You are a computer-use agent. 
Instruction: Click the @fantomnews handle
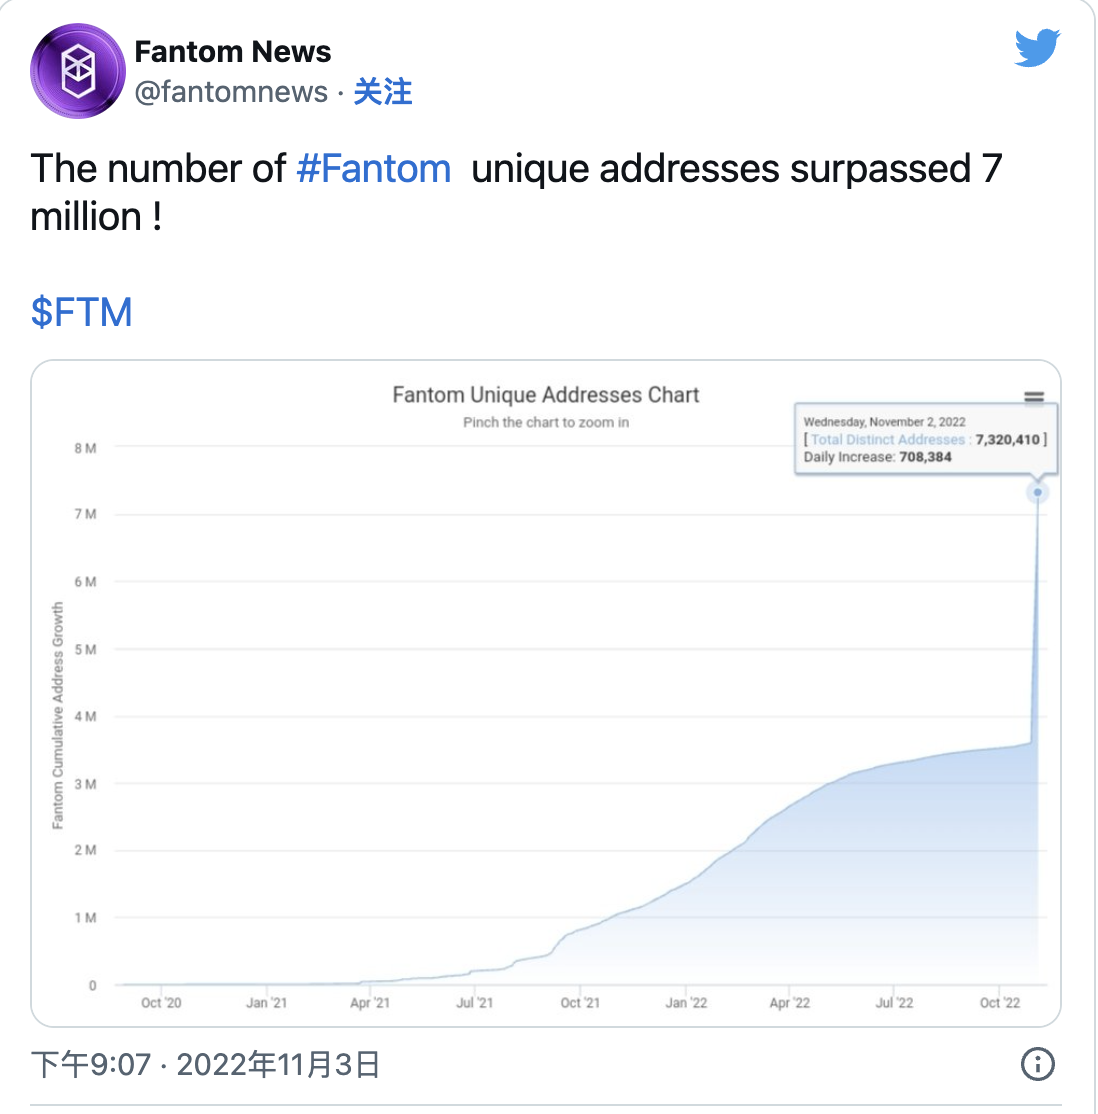231,92
